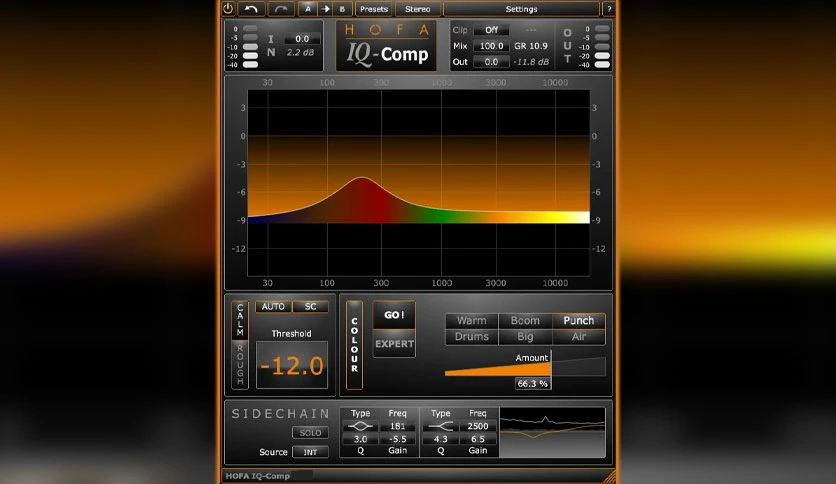
Task: Change first filter bell Type icon
Action: [360, 426]
